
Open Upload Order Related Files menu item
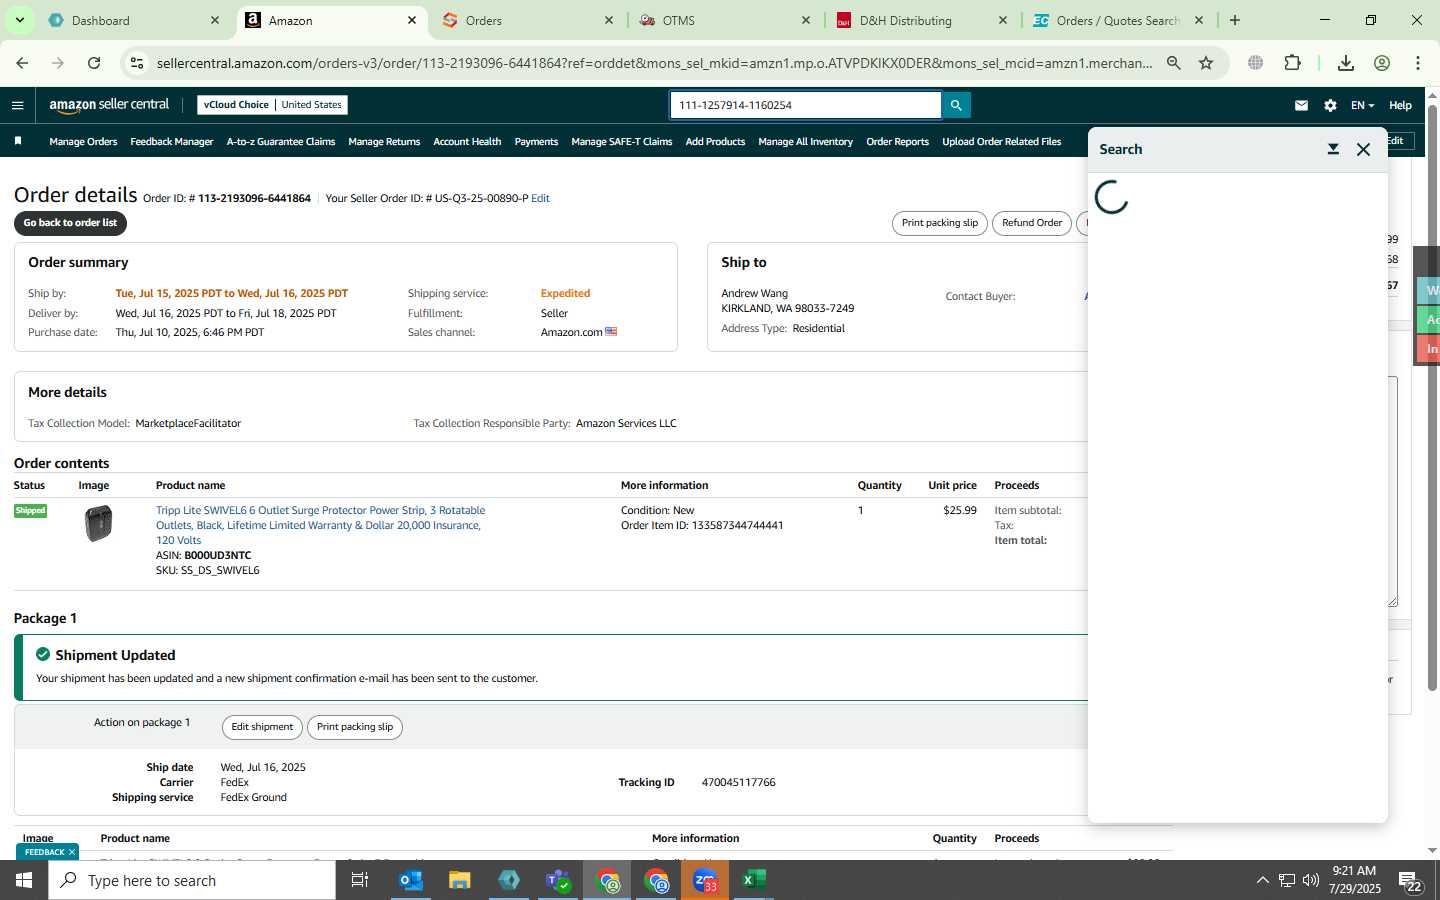1001,142
